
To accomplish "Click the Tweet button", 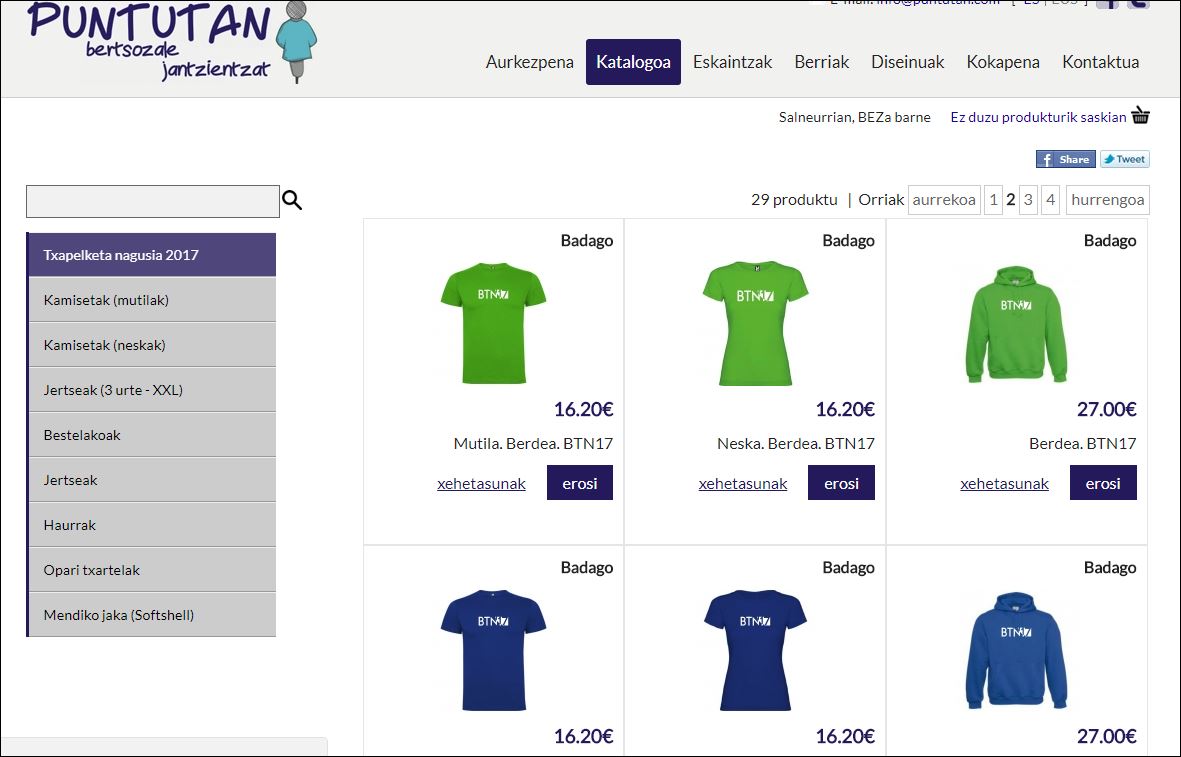I will (x=1125, y=159).
